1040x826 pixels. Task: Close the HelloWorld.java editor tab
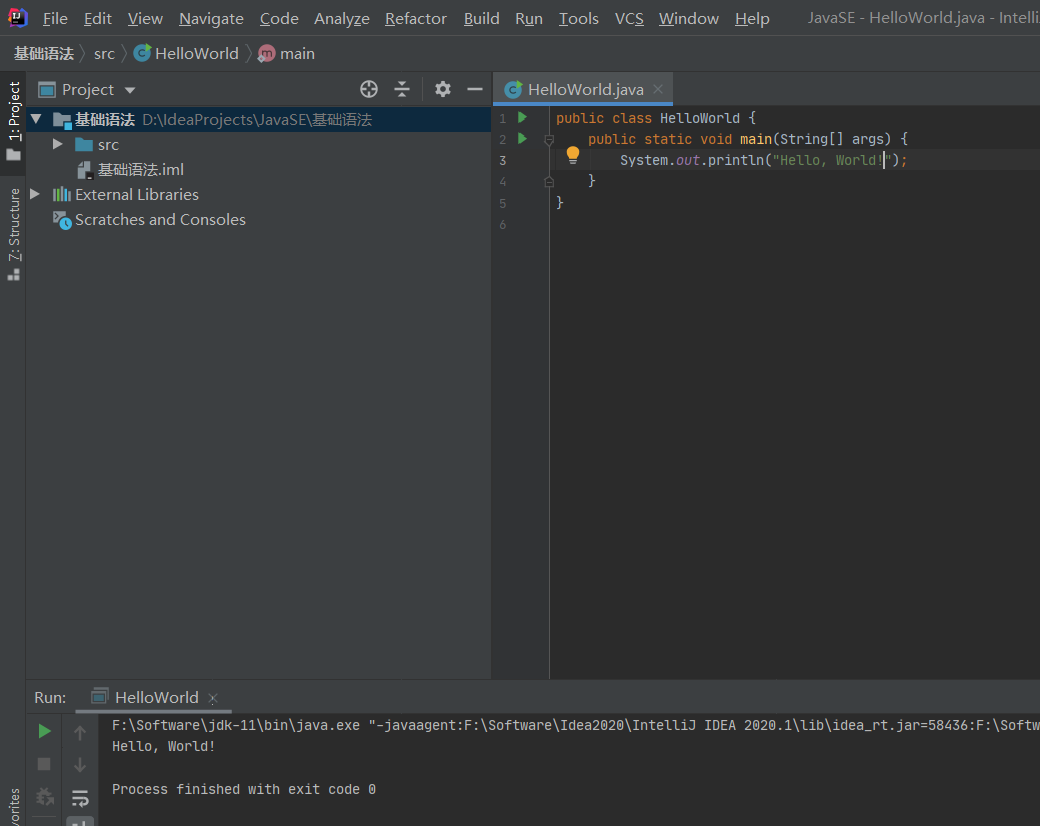pos(658,89)
